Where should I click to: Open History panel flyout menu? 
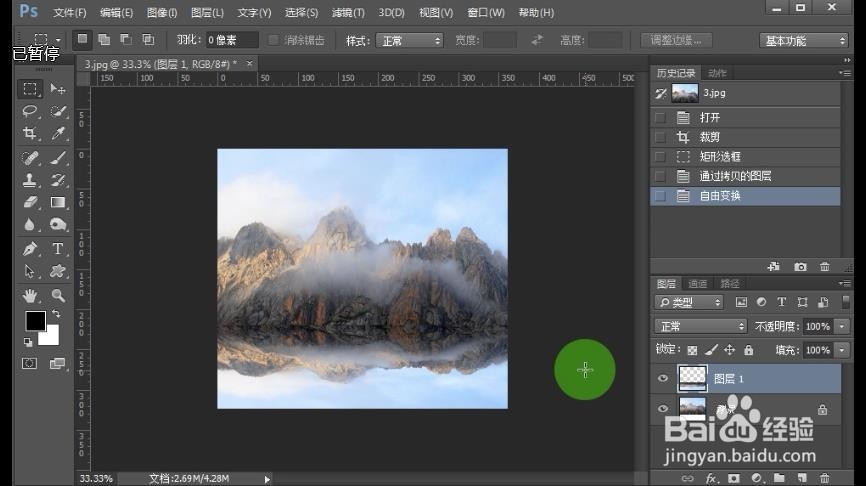pyautogui.click(x=844, y=73)
